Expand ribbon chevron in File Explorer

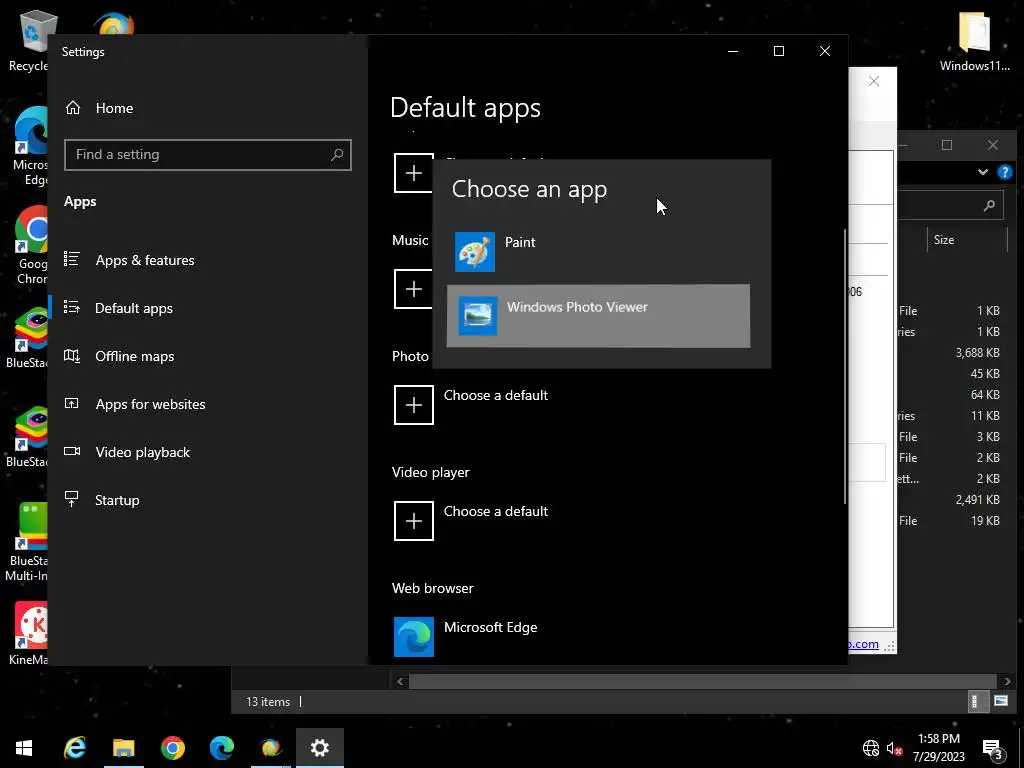click(x=983, y=172)
